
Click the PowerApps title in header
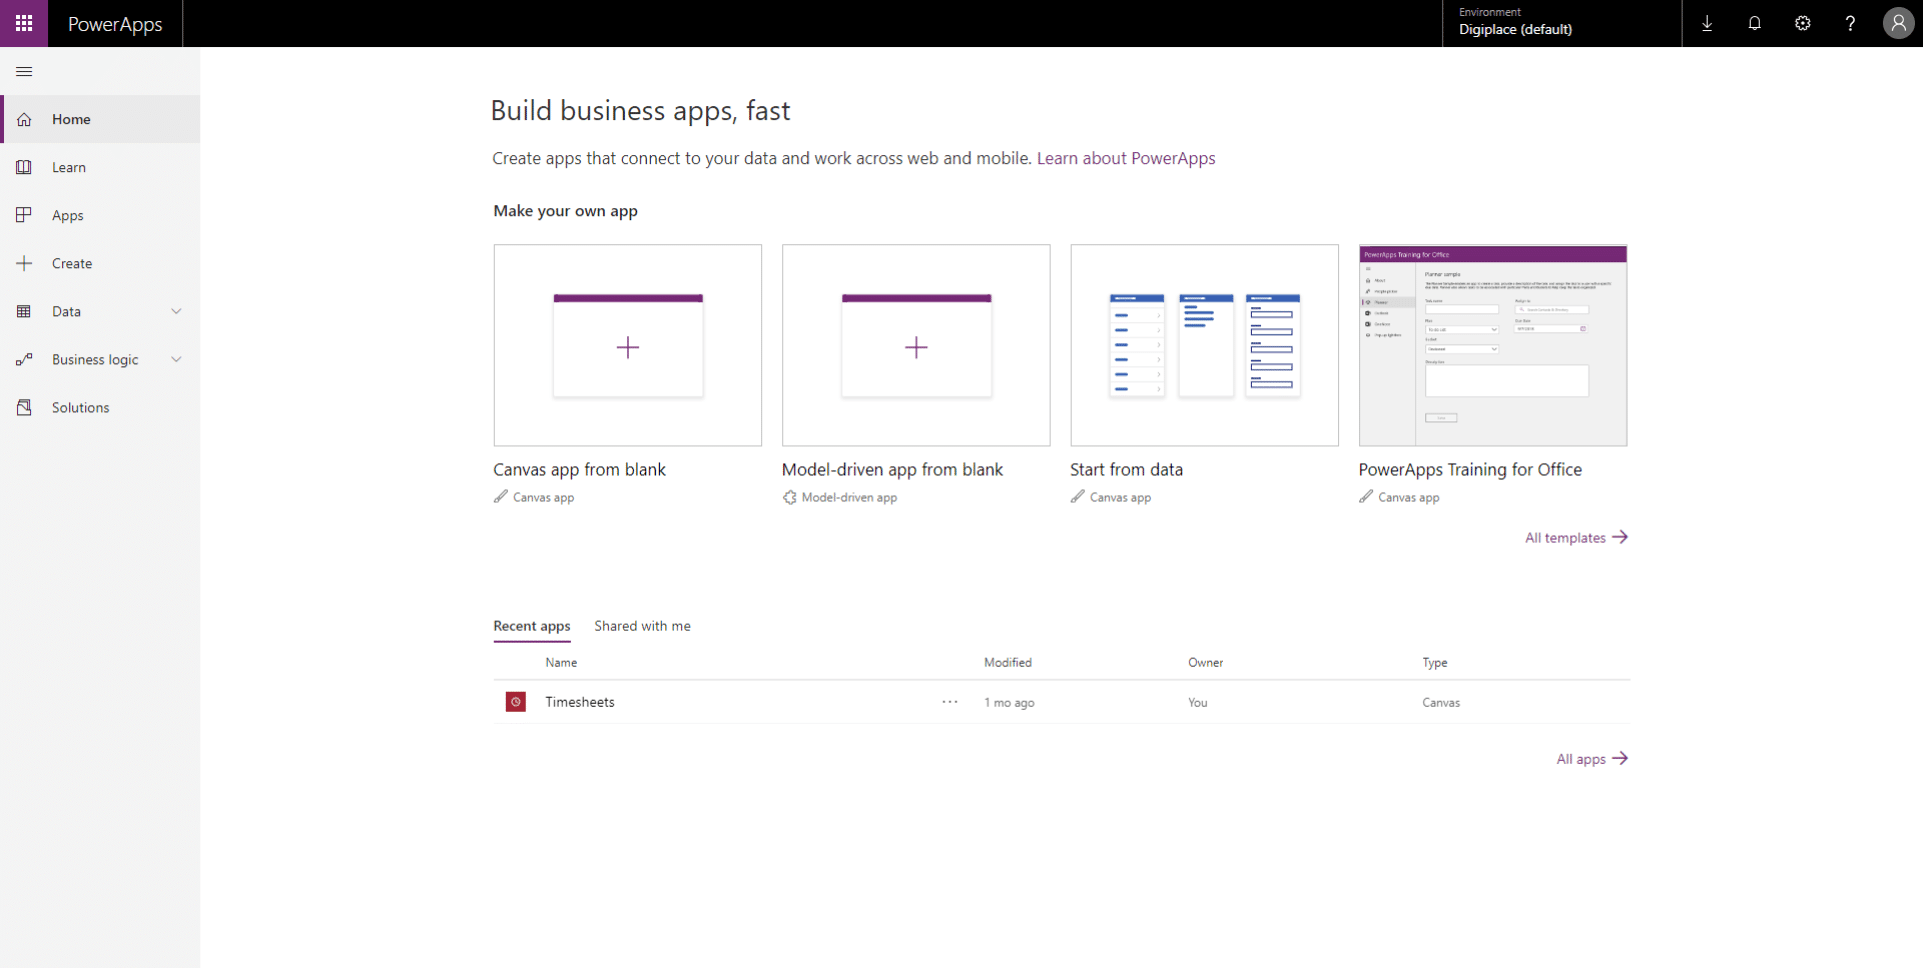tap(115, 24)
